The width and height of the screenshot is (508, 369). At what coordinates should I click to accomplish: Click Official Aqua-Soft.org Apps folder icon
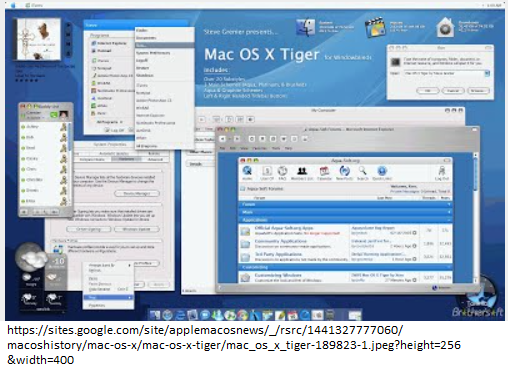[245, 231]
